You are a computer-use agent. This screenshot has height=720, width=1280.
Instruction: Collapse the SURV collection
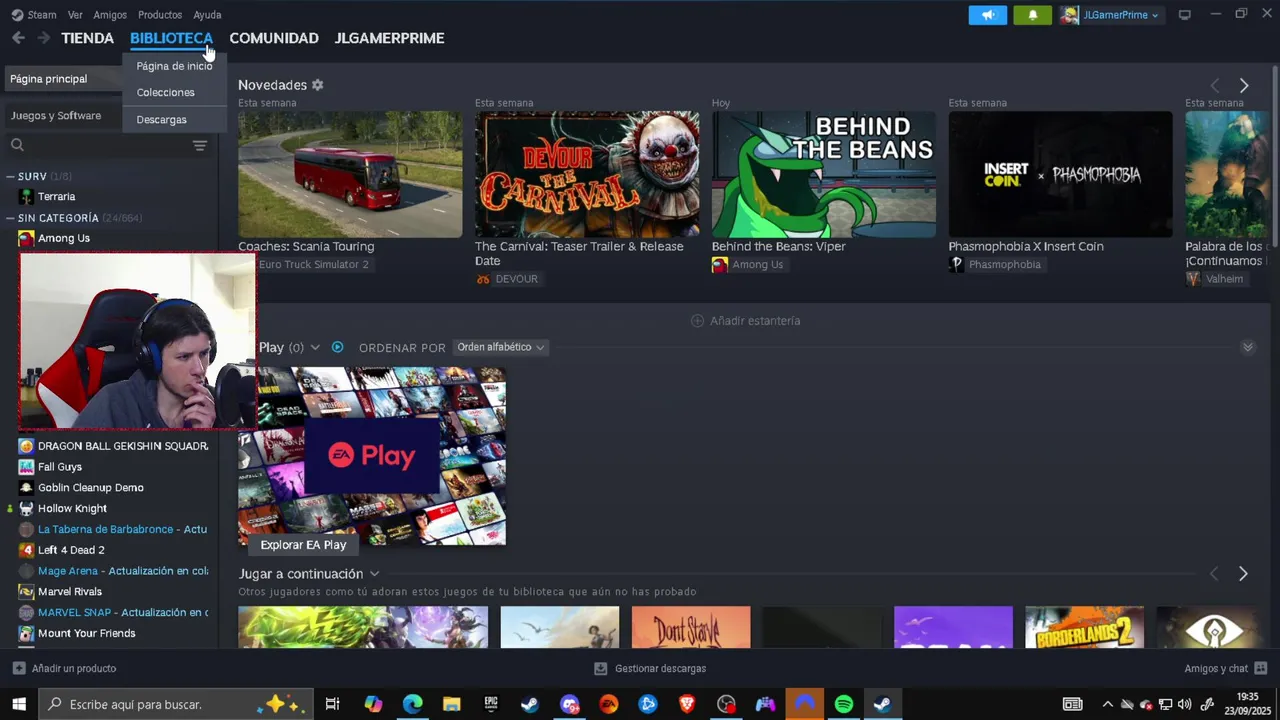[x=10, y=176]
